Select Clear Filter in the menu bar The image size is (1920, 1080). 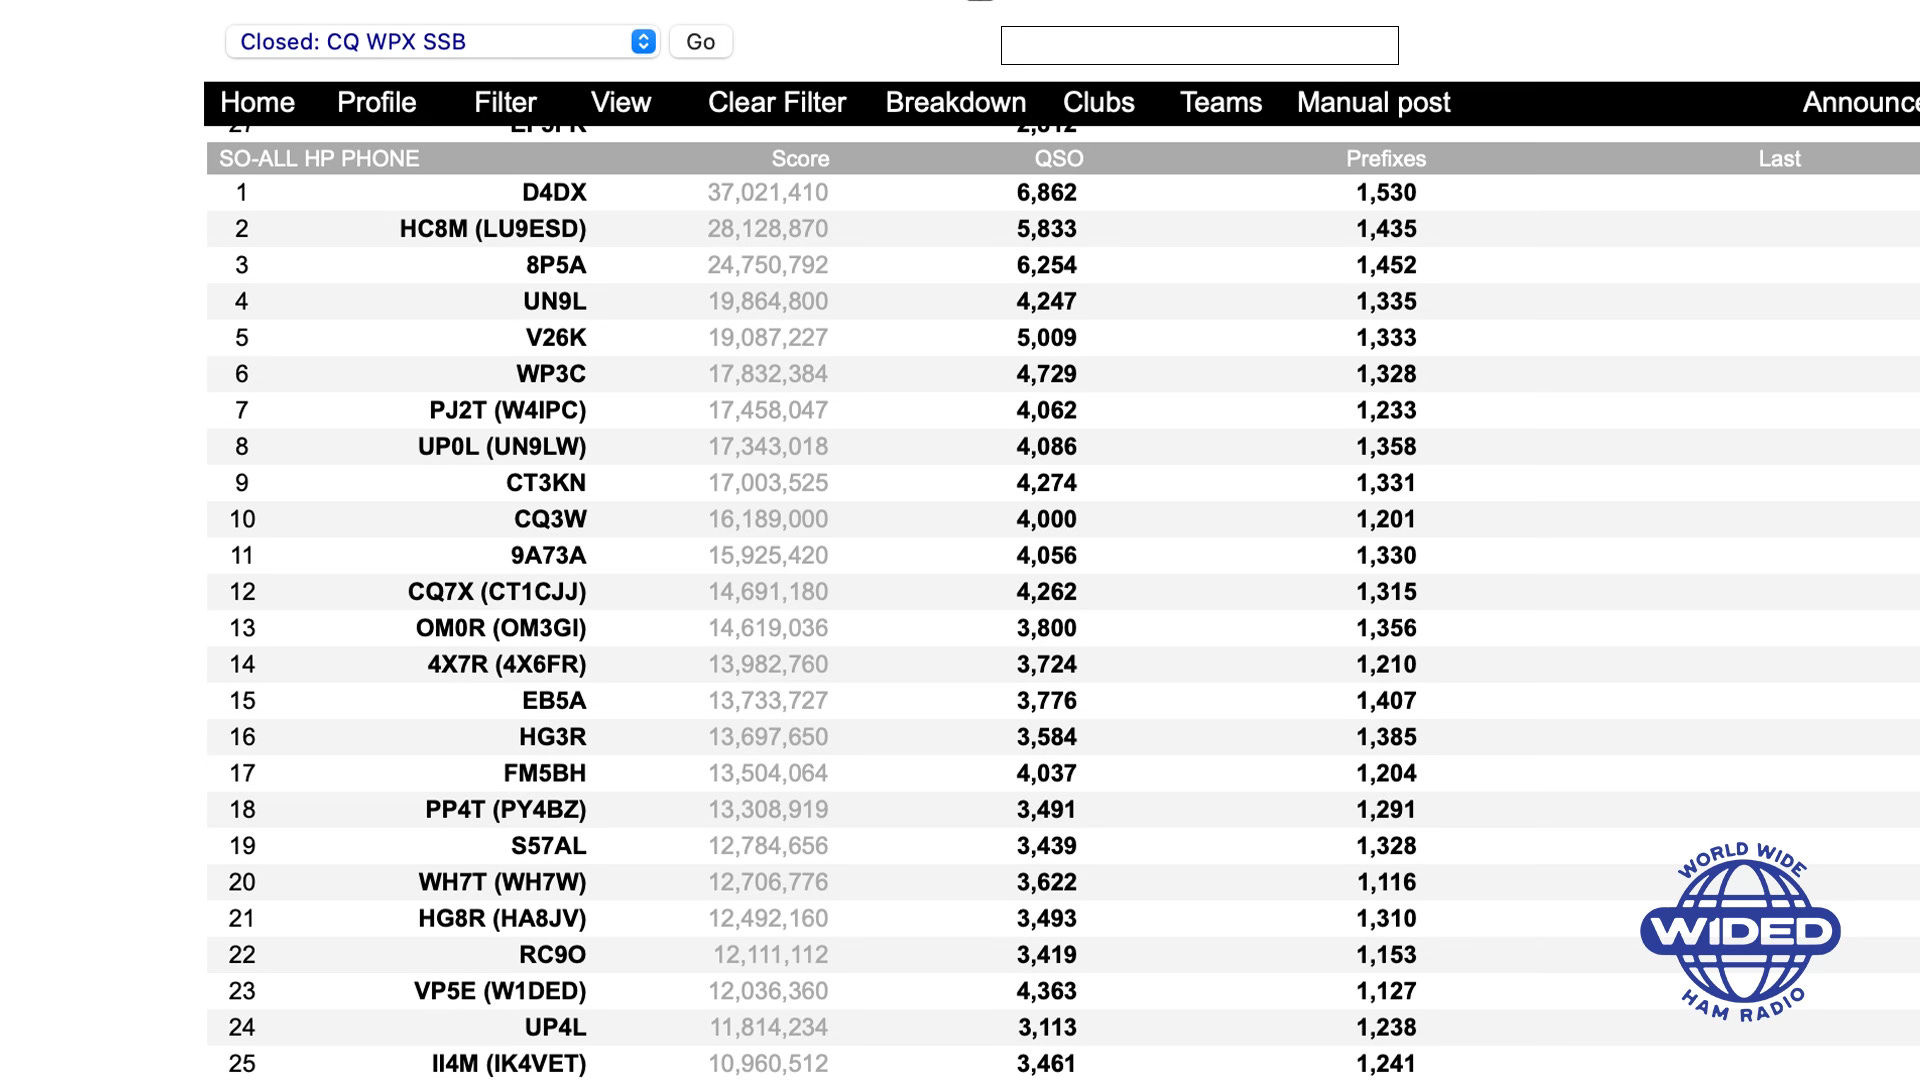tap(777, 102)
